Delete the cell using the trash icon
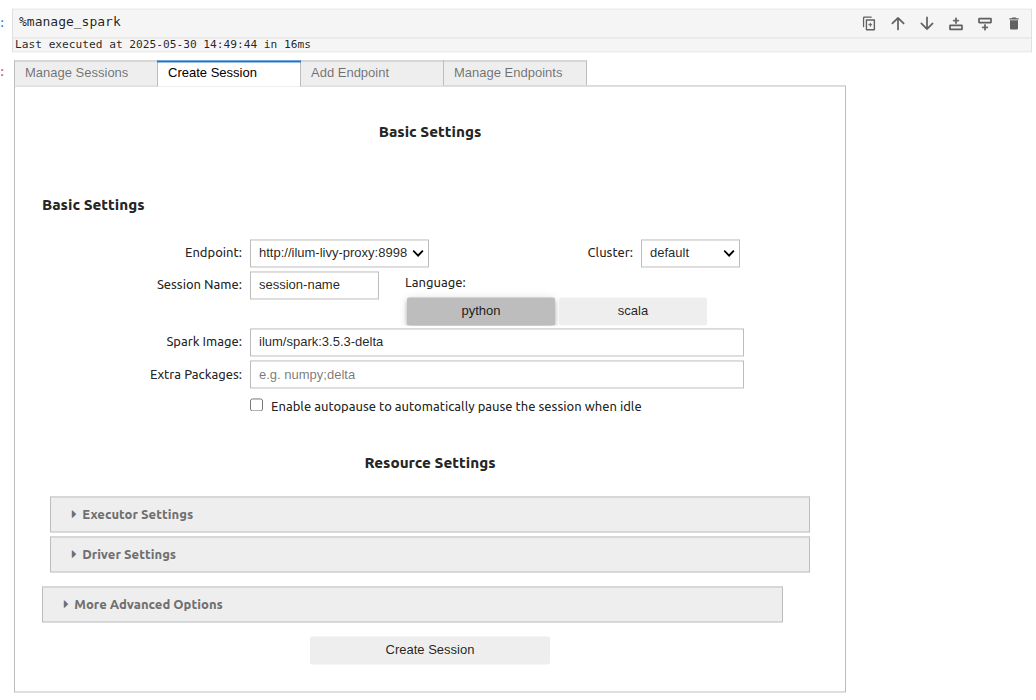This screenshot has height=700, width=1036. [x=1014, y=22]
